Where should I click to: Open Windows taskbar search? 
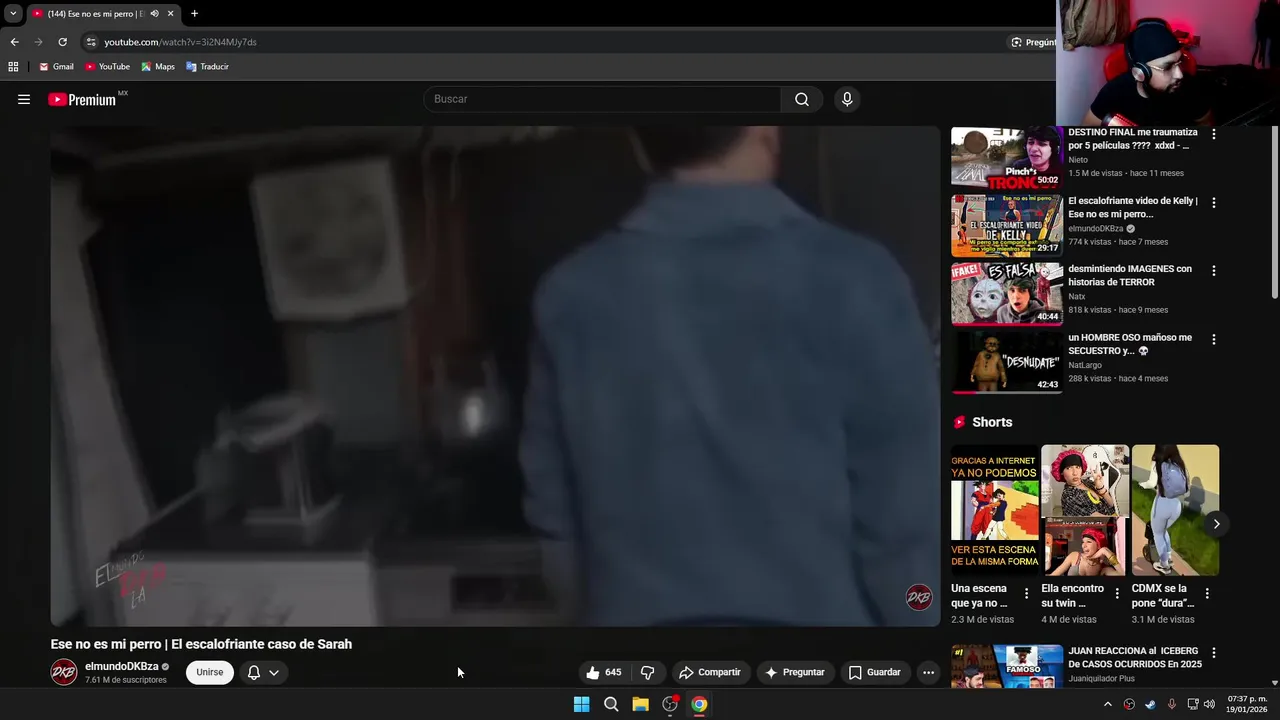point(611,704)
